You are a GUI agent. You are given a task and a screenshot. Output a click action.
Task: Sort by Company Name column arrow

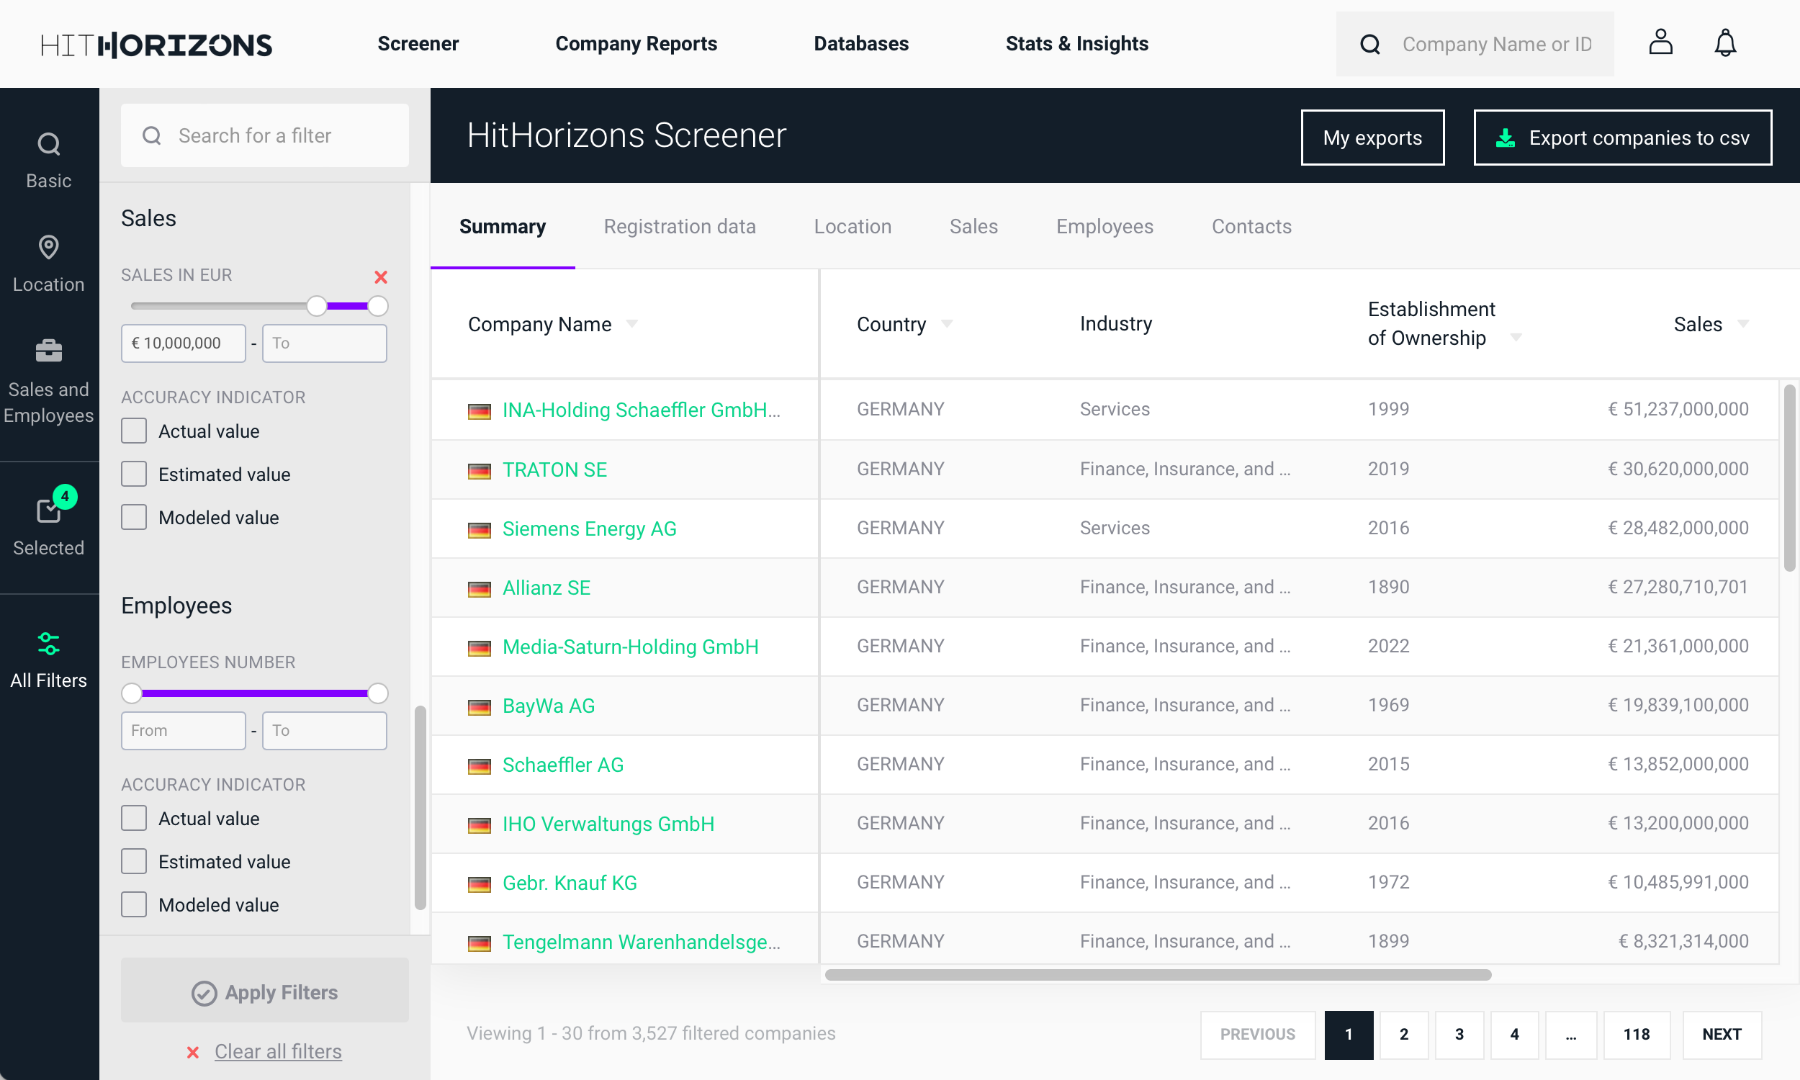632,324
